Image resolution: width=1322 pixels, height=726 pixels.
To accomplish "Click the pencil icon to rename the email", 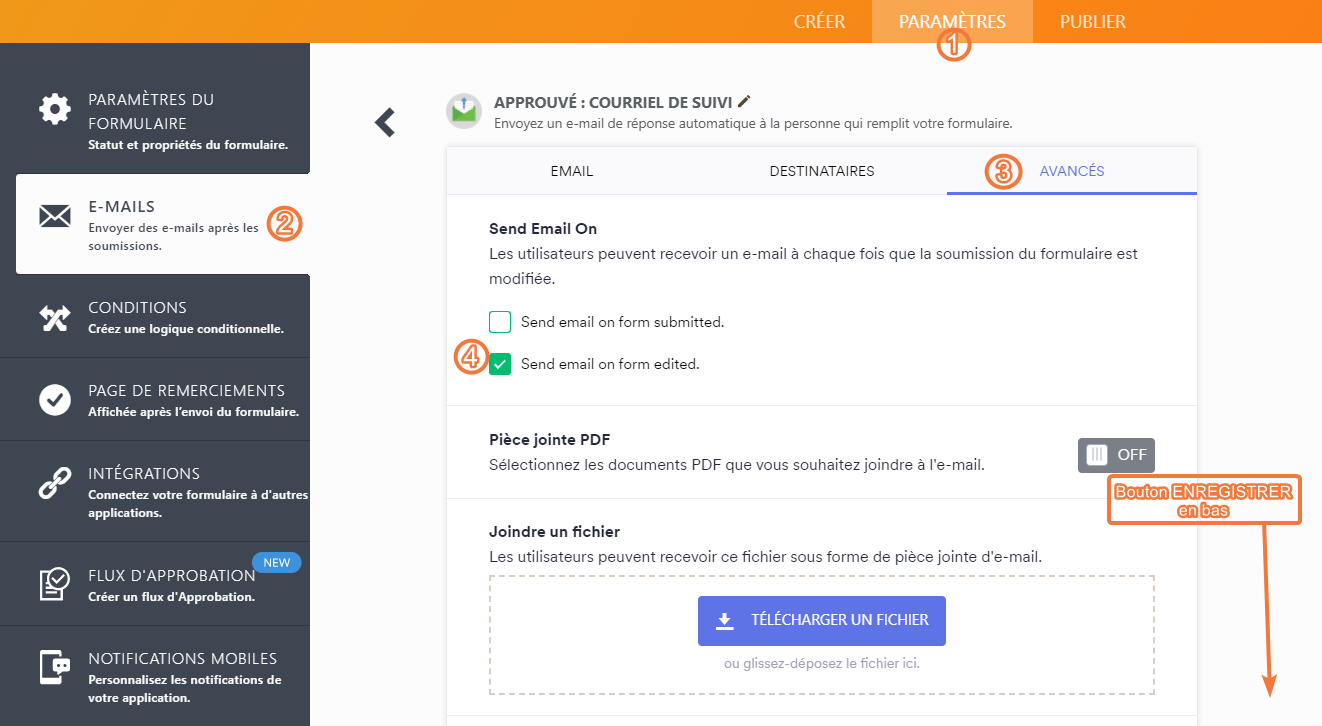I will pos(743,101).
